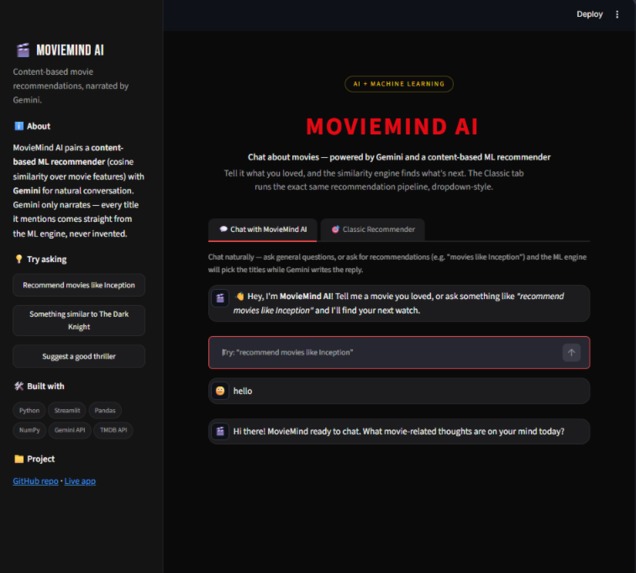Viewport: 636px width, 573px height.
Task: Select Recommend movies like Inception suggestion
Action: [x=79, y=285]
